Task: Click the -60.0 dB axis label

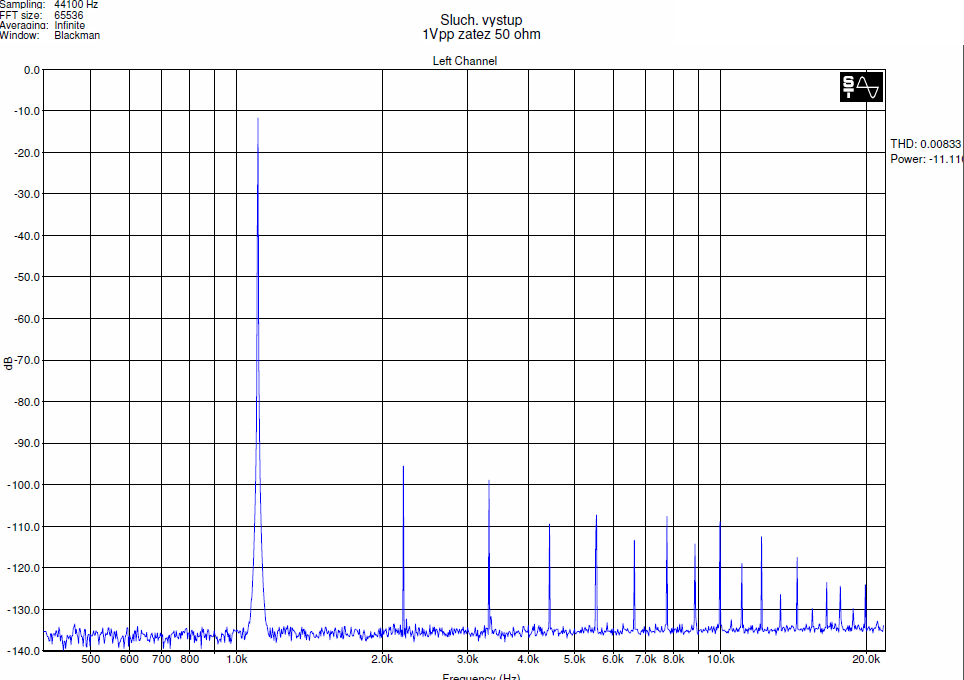Action: [x=27, y=318]
